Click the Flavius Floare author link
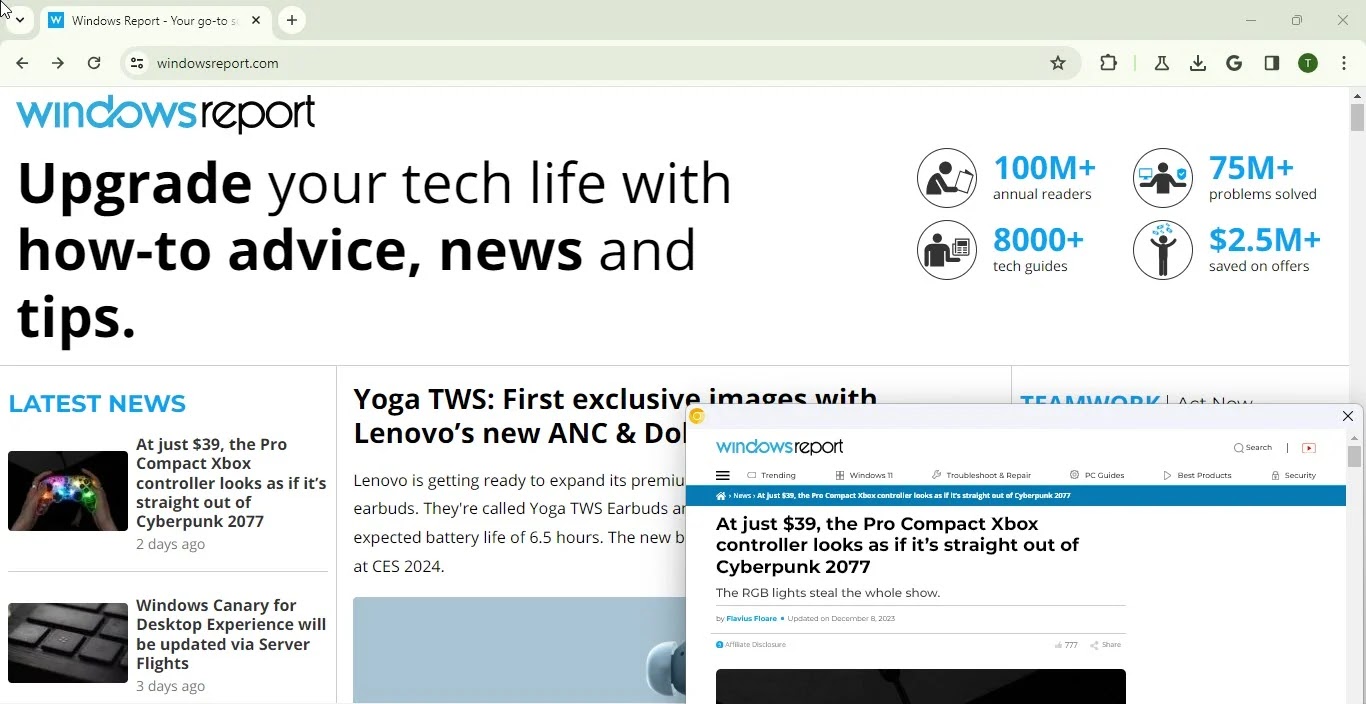This screenshot has width=1366, height=704. 751,619
